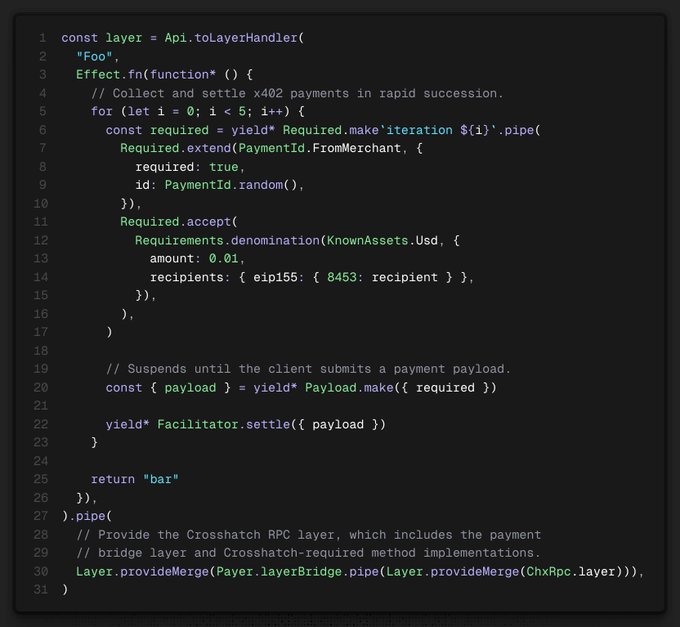This screenshot has width=680, height=627.
Task: Click 'PaymentId.random()' on line 9
Action: [231, 185]
